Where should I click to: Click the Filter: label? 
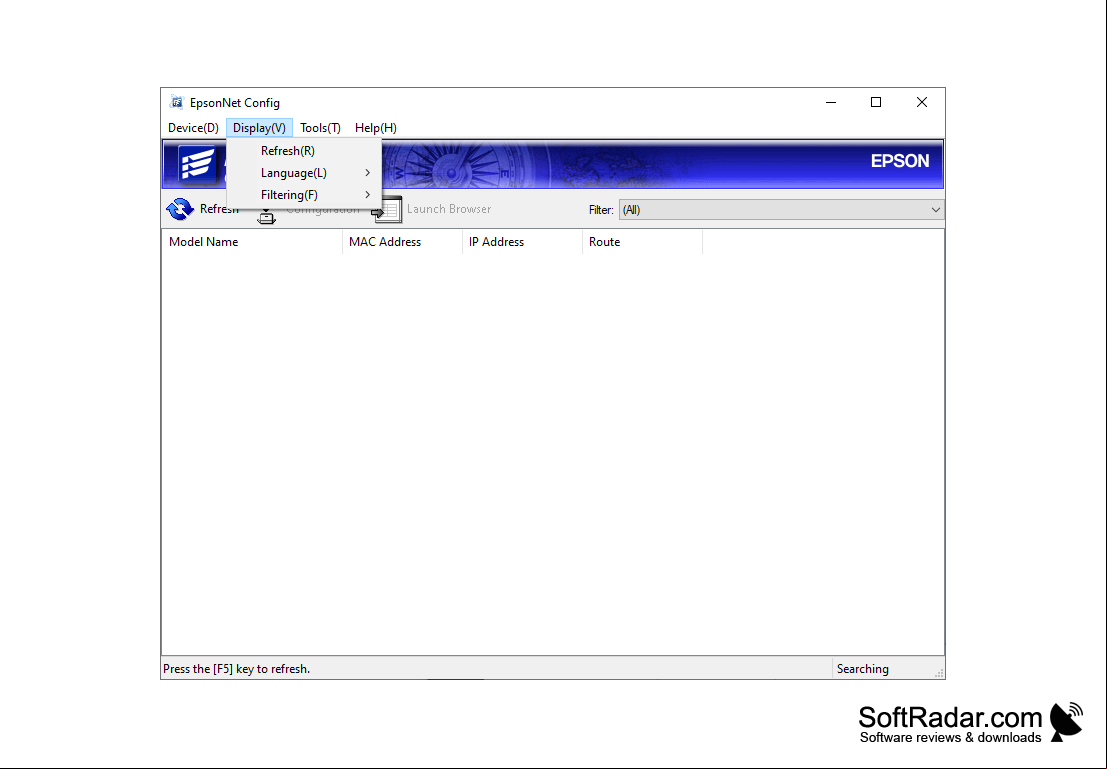click(x=601, y=210)
